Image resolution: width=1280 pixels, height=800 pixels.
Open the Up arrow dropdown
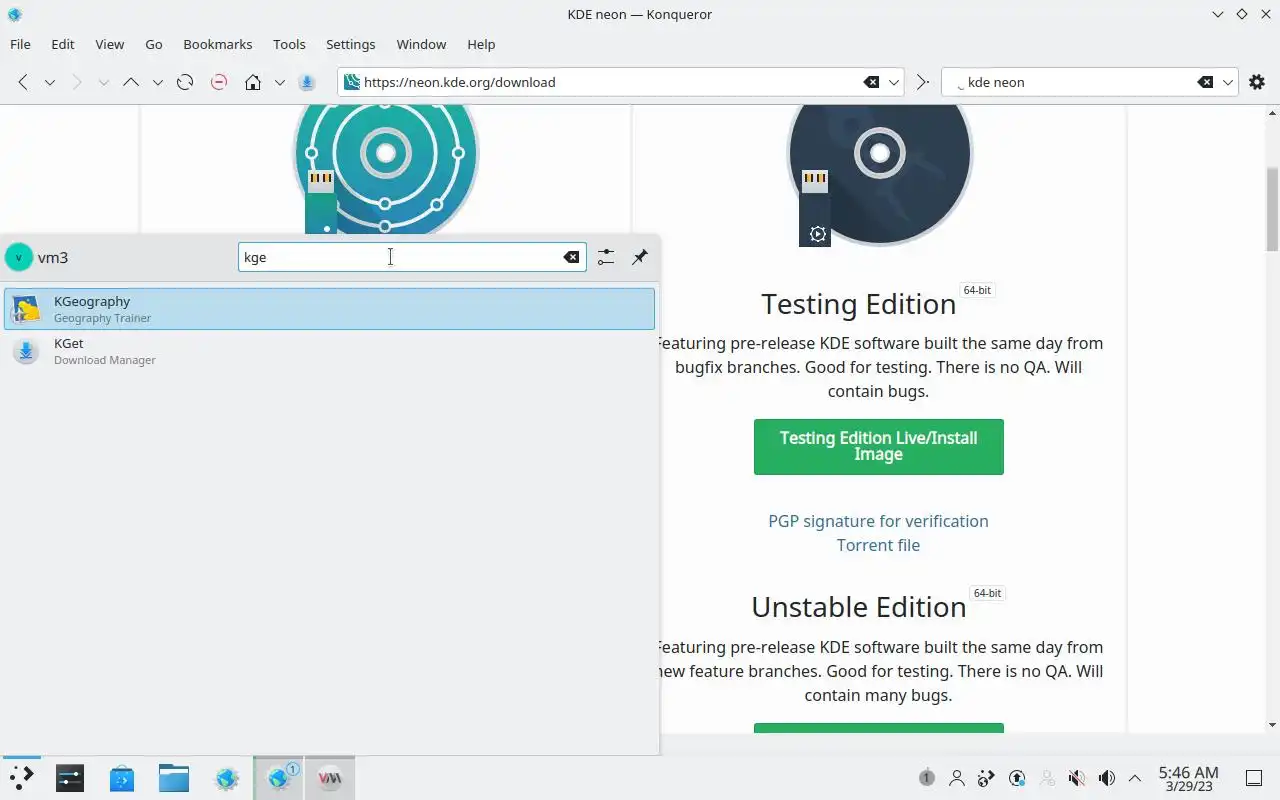[157, 82]
